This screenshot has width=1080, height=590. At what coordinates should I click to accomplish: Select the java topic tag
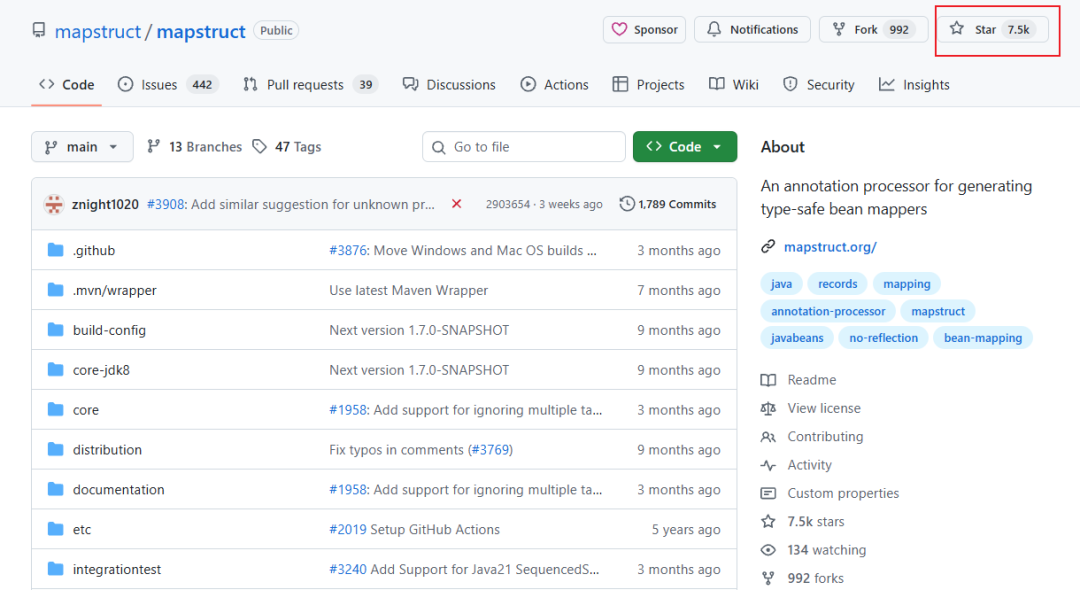(x=781, y=284)
